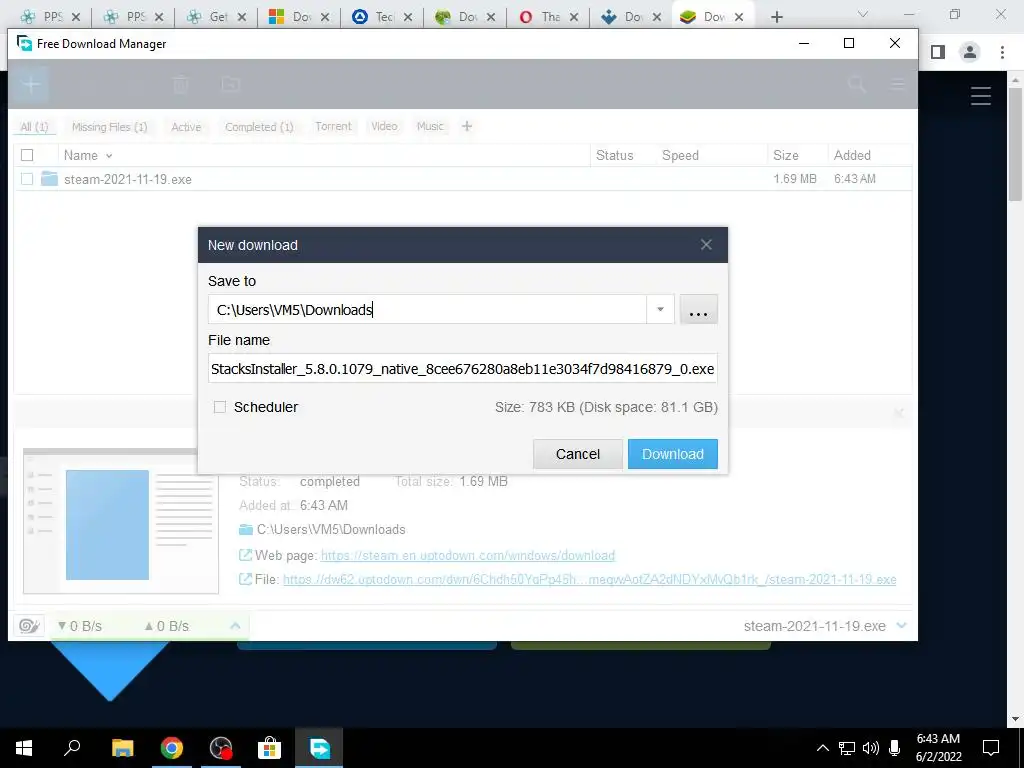Viewport: 1024px width, 768px height.
Task: Select steam-2021-11-19.exe file name in list
Action: (128, 180)
